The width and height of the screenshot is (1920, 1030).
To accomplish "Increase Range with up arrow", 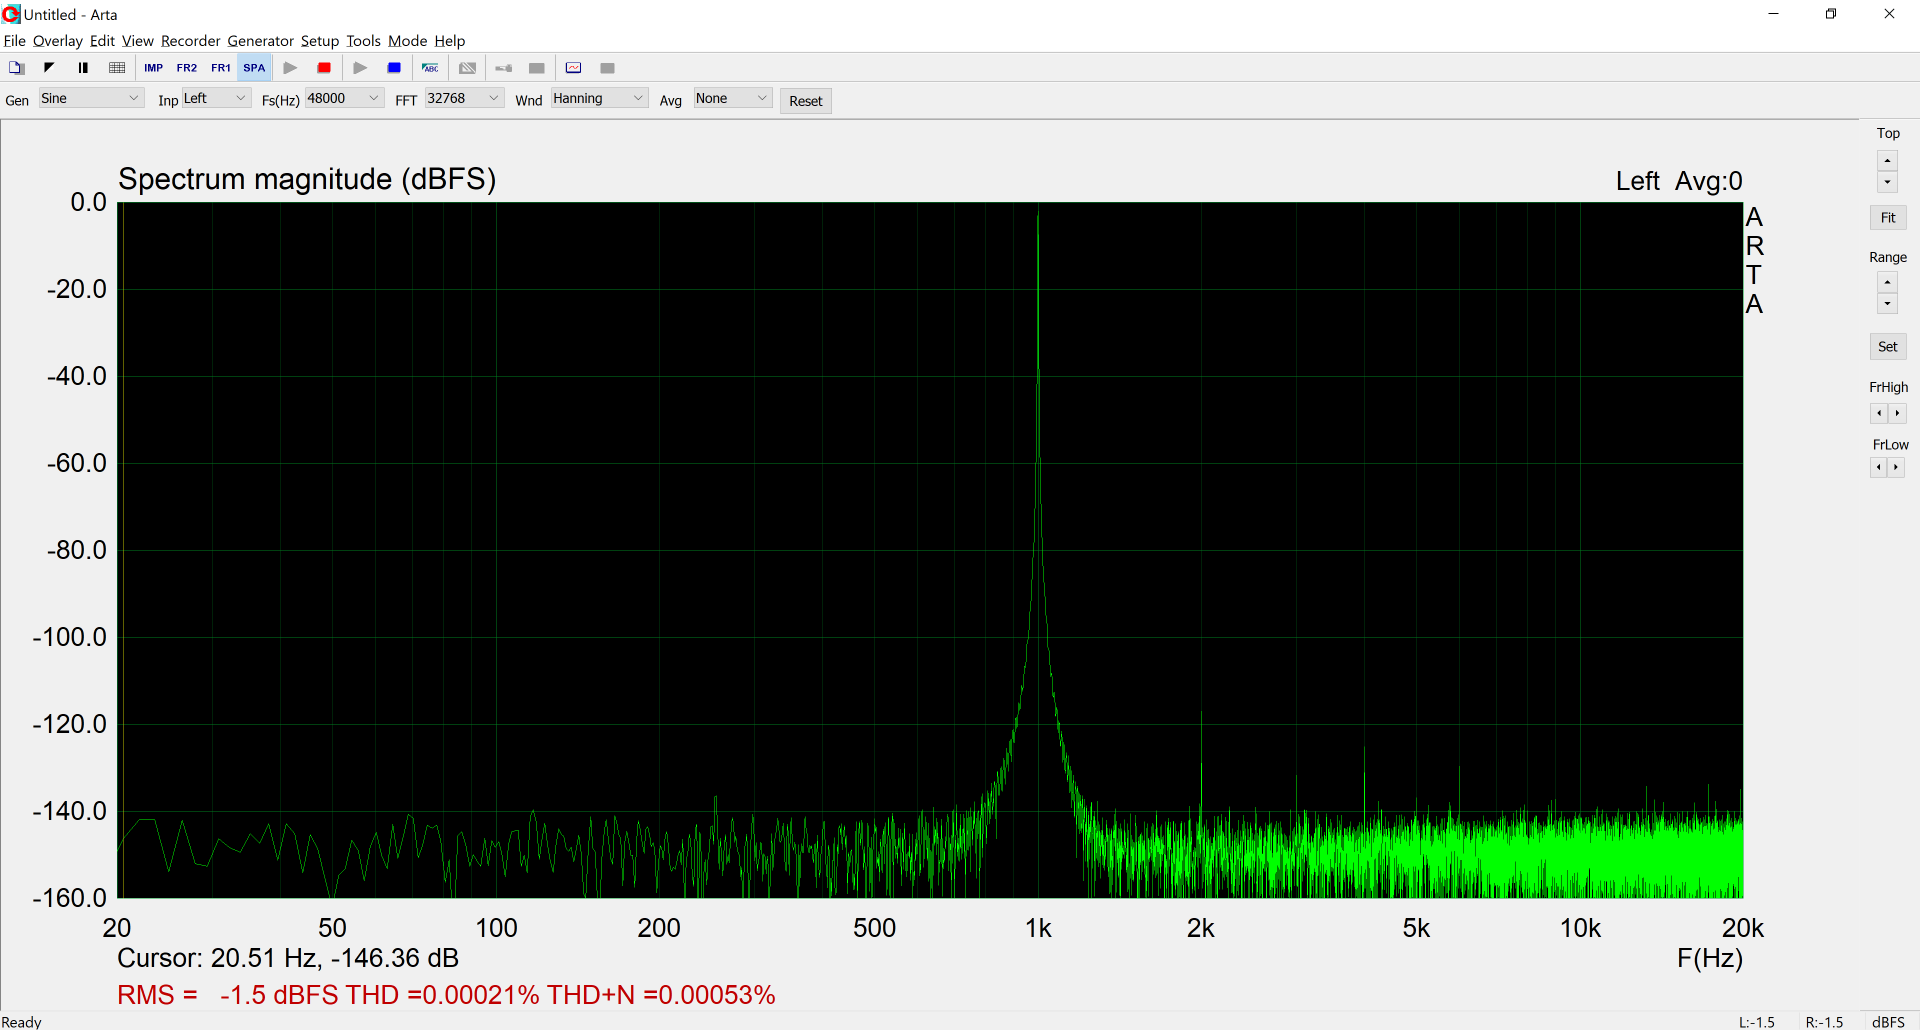I will [1887, 283].
